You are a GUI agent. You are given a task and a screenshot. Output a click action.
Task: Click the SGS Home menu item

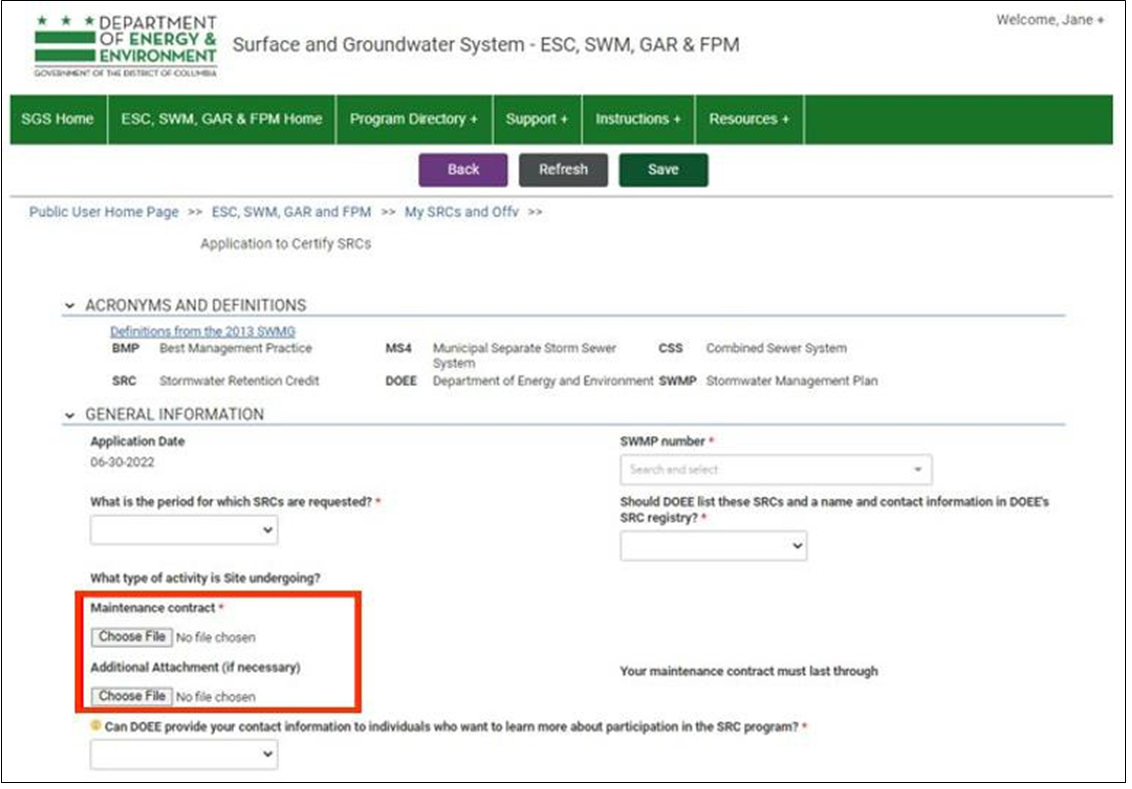[x=57, y=119]
